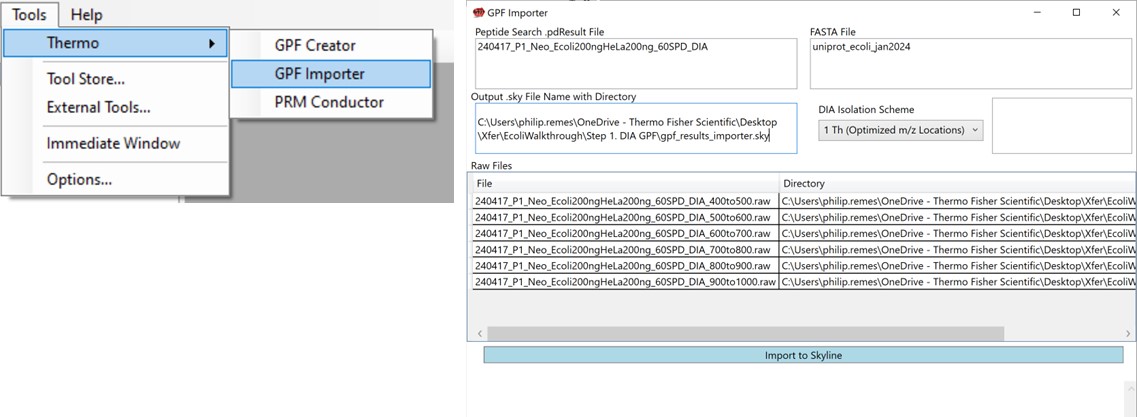
Task: Open the DIA Isolation Scheme dropdown
Action: (901, 131)
